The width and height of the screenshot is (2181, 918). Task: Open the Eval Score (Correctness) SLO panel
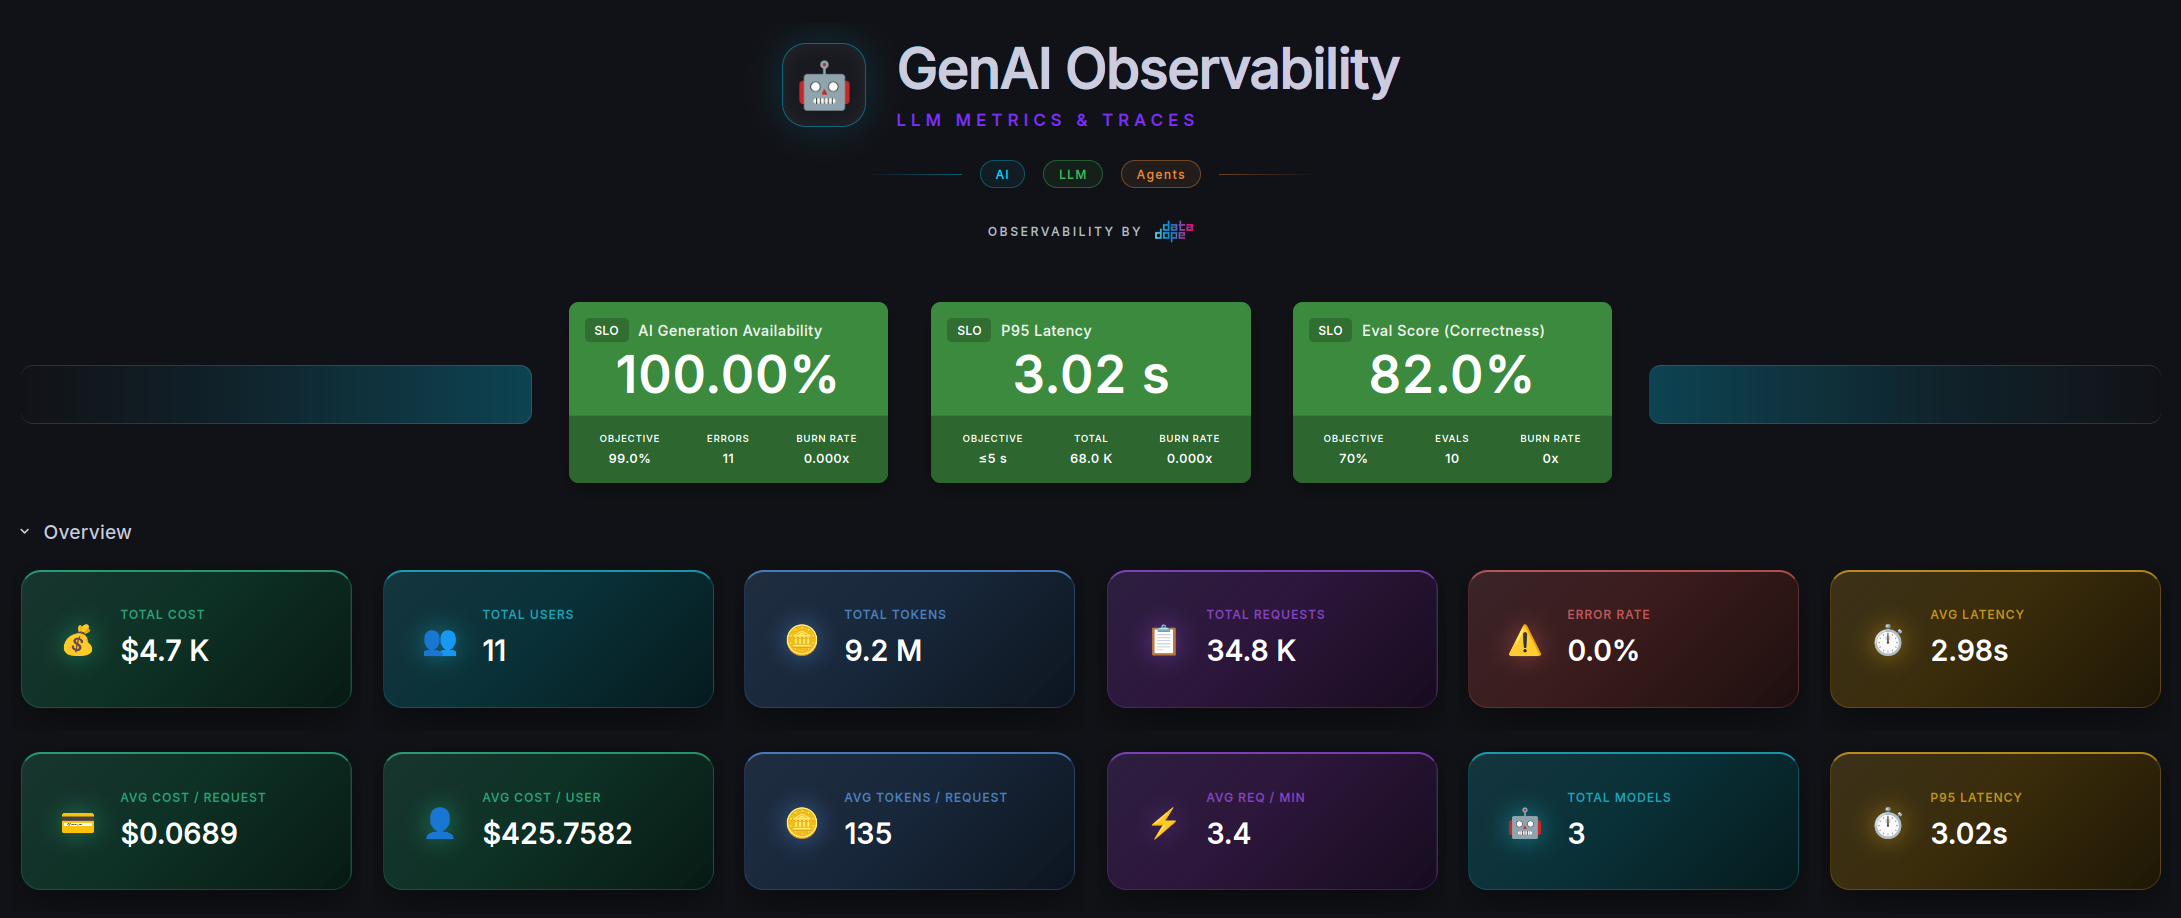point(1452,392)
